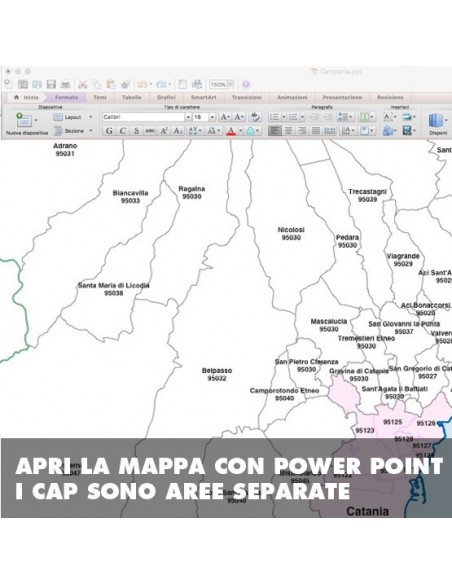
Task: Switch to the Tabelle tab
Action: (131, 97)
